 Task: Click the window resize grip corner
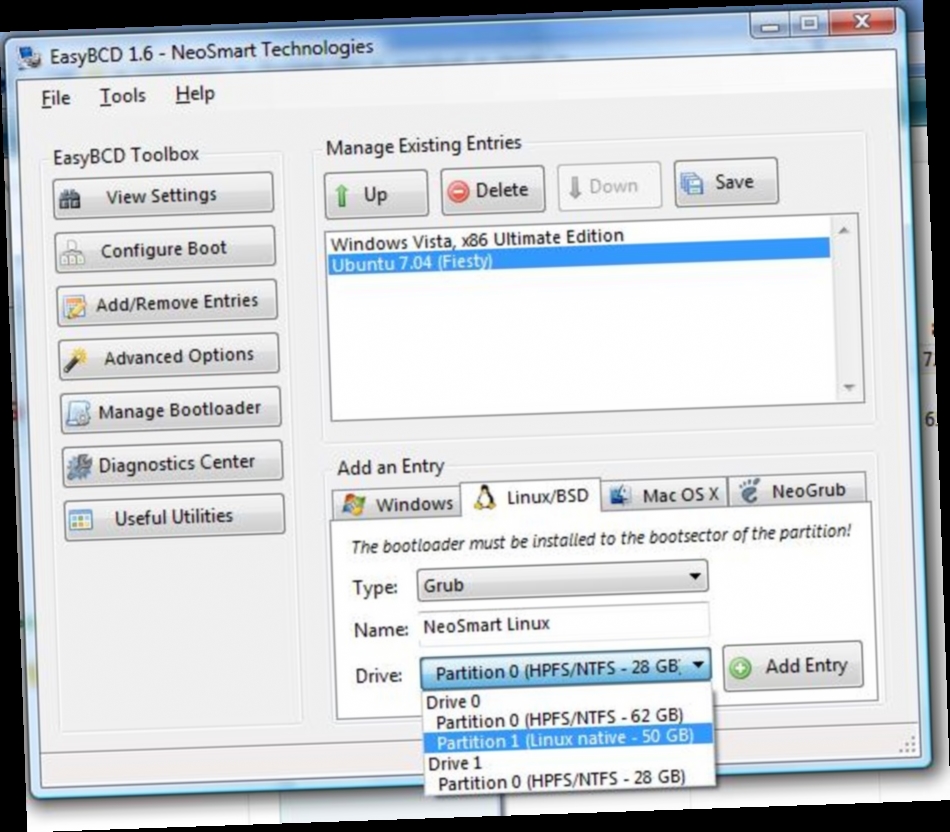pos(907,745)
